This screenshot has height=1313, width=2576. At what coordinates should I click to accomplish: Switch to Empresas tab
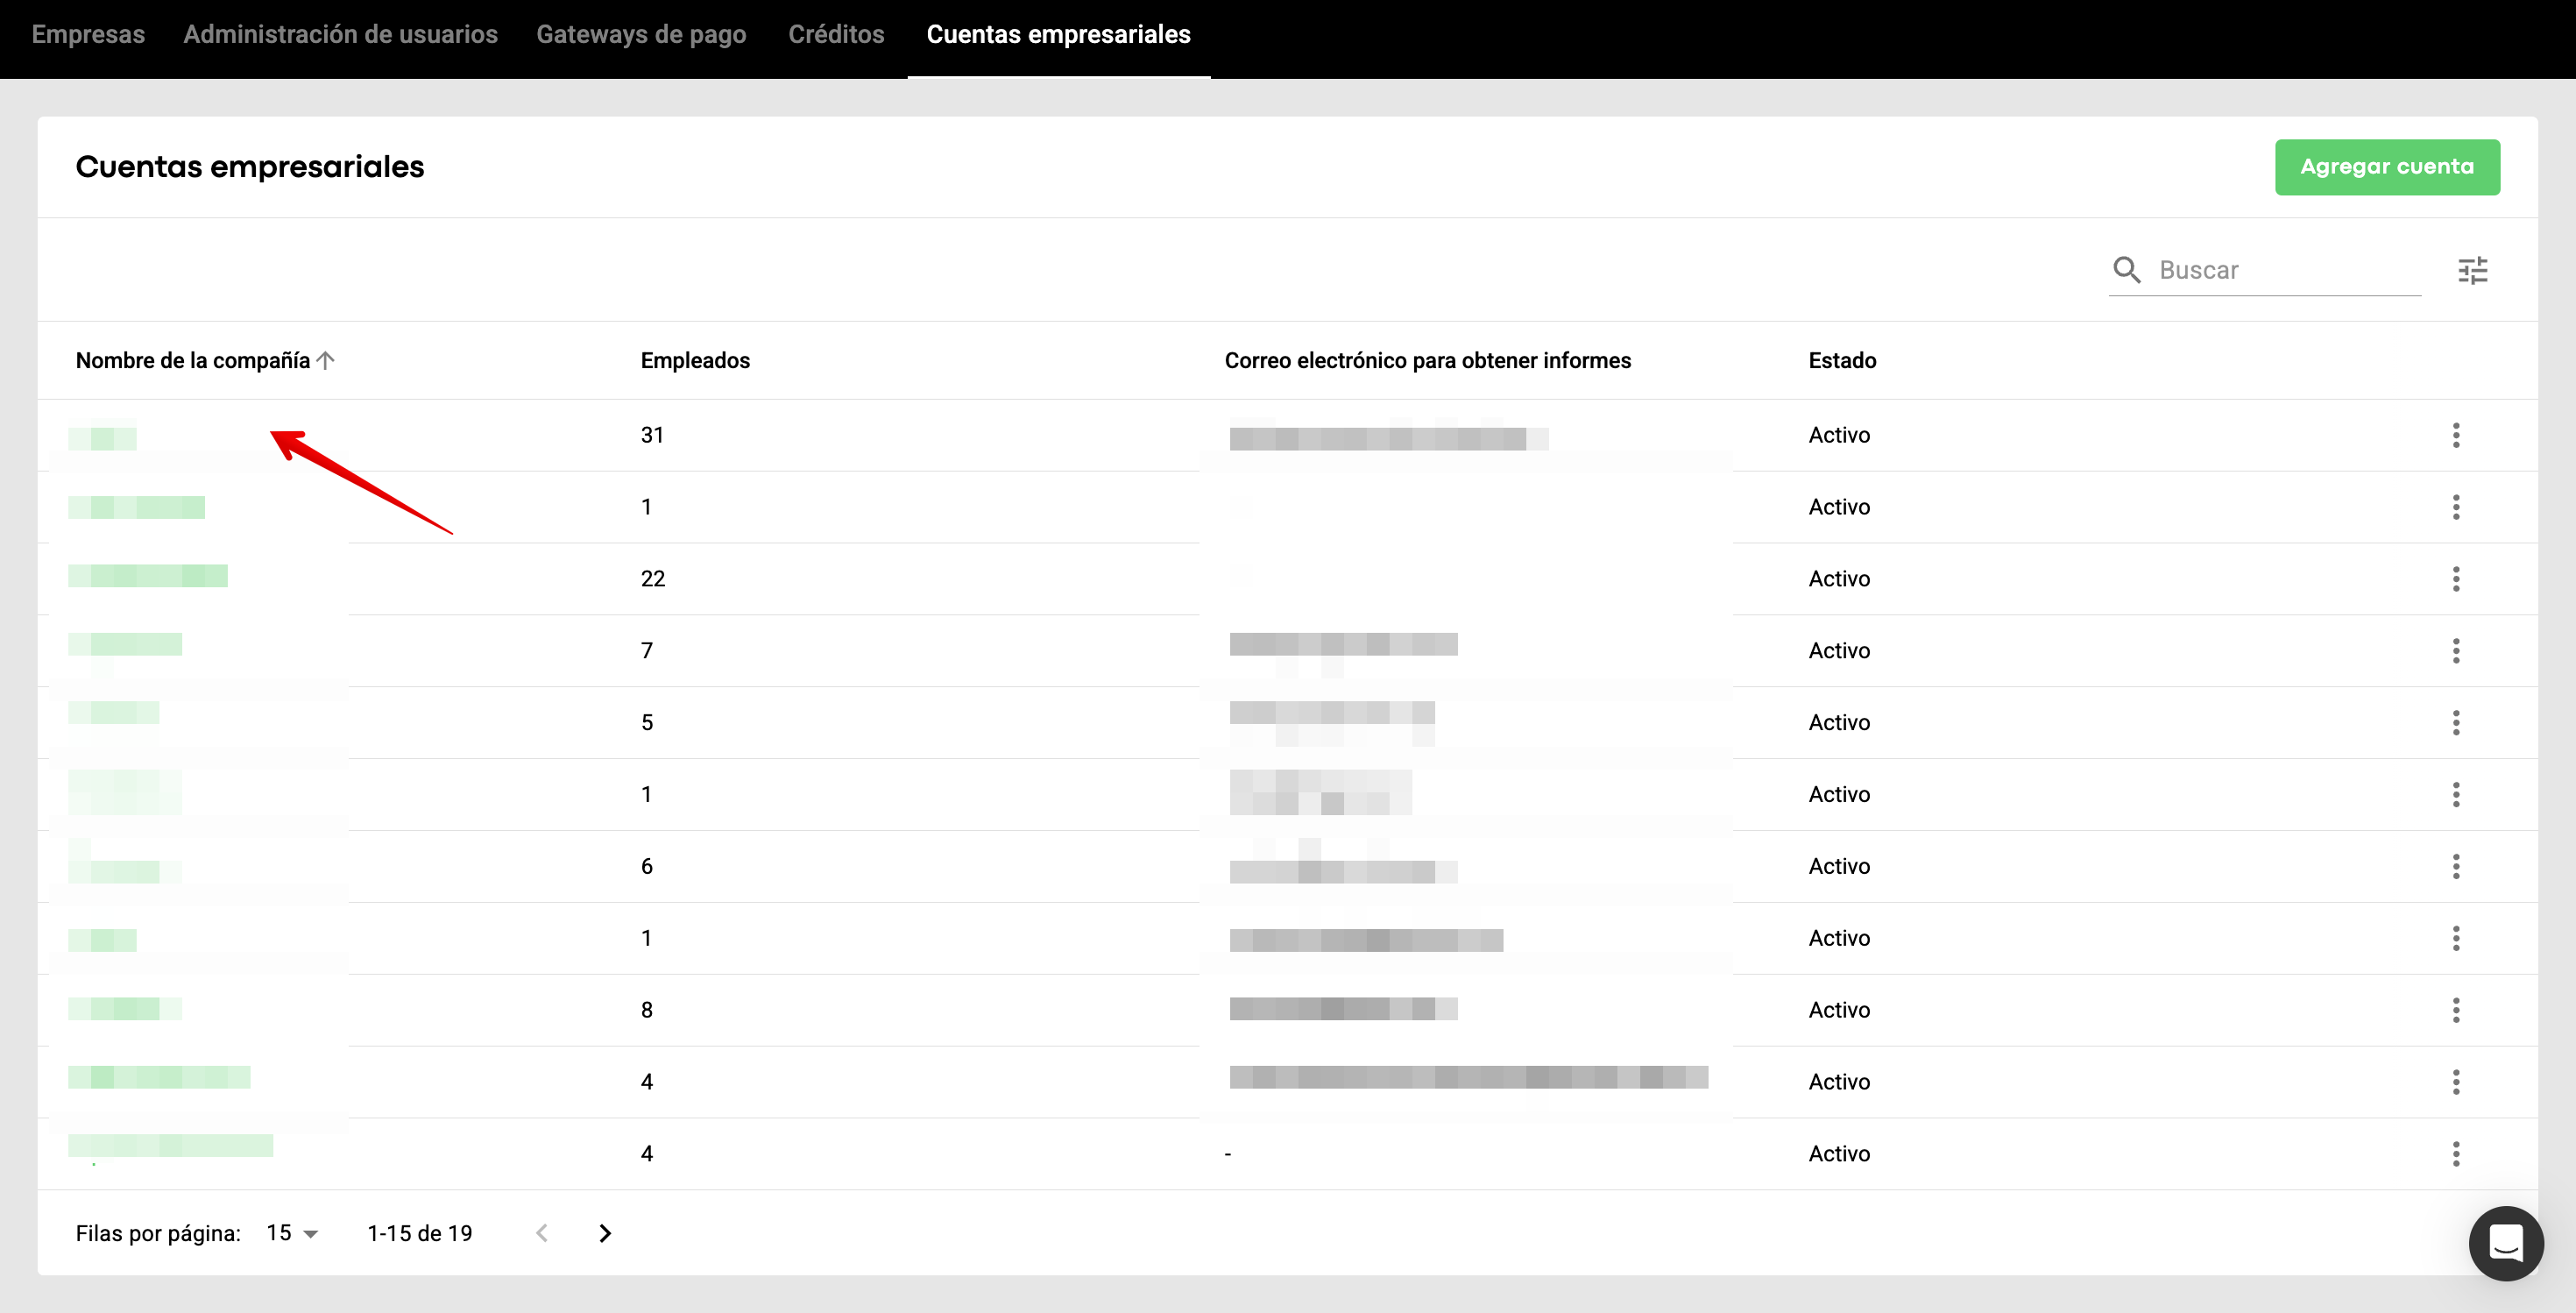click(x=88, y=34)
